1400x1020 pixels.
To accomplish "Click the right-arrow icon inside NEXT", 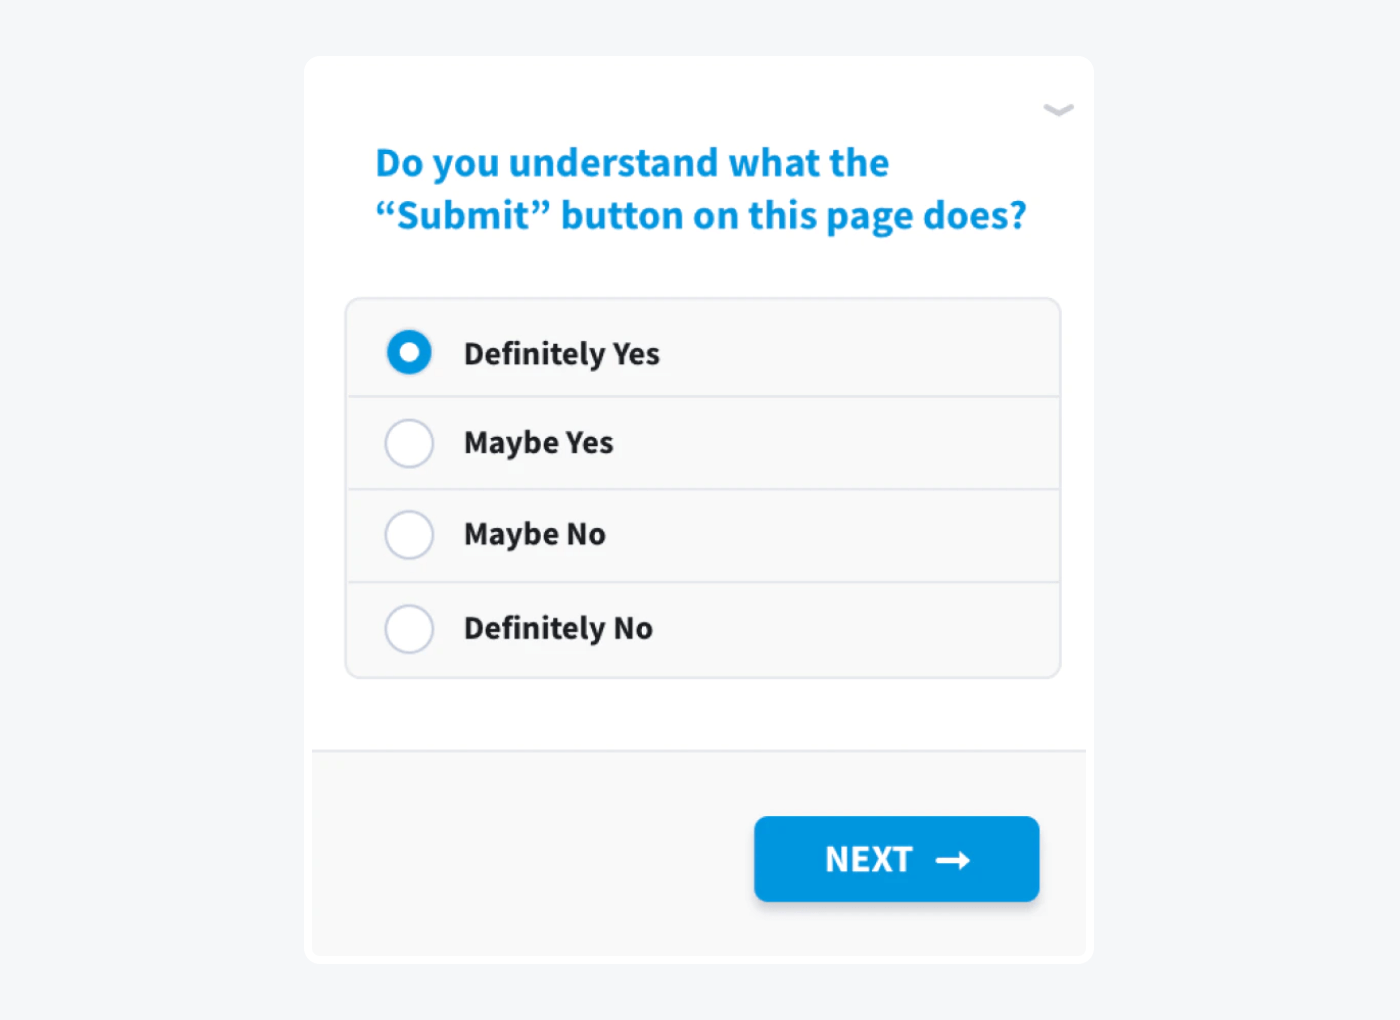I will point(955,859).
